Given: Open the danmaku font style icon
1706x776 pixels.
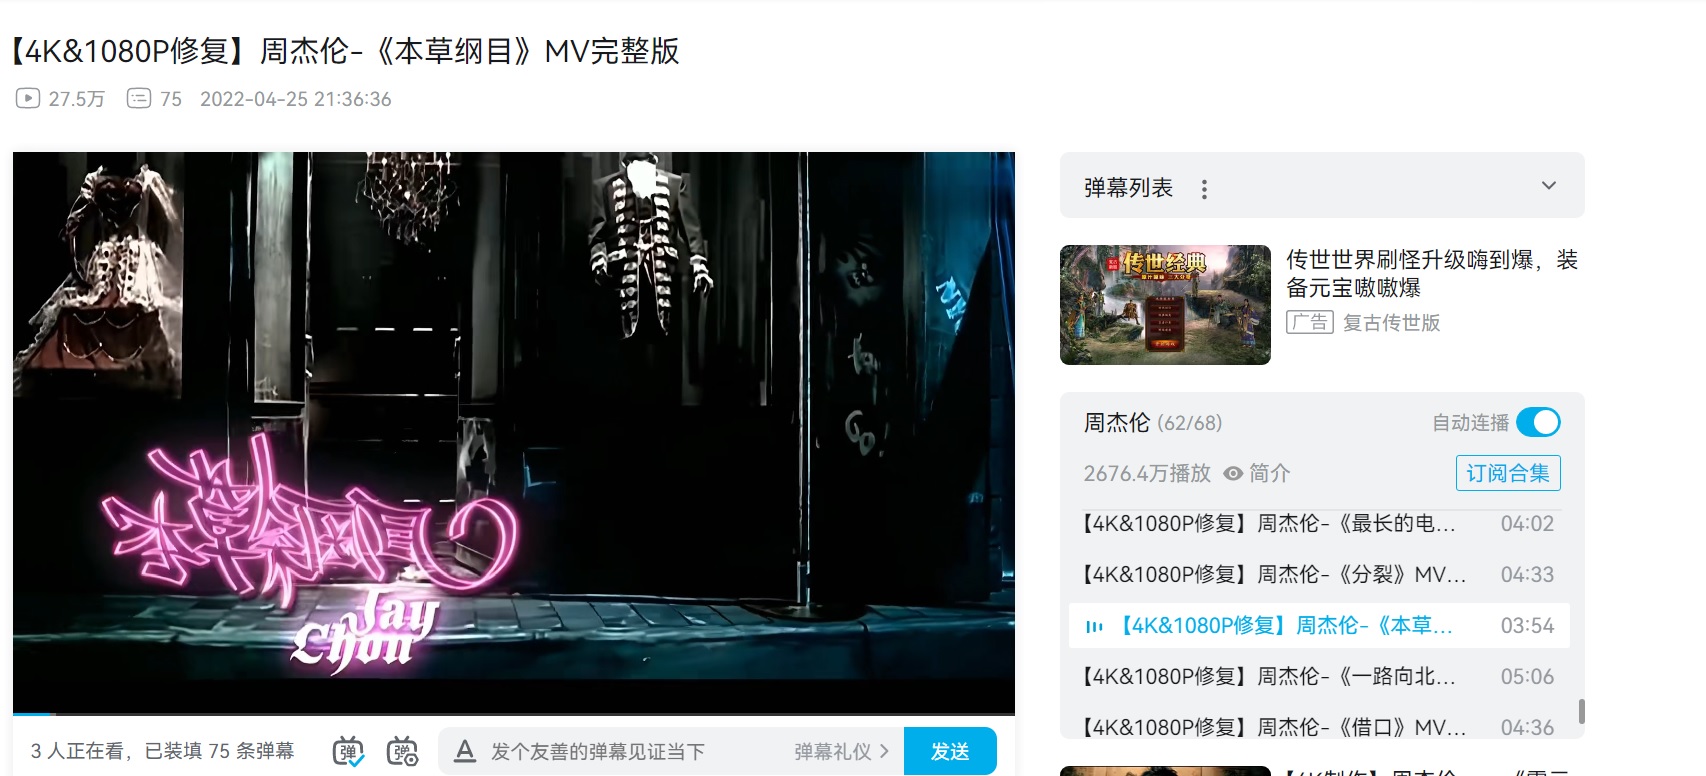Looking at the screenshot, I should click(x=464, y=751).
